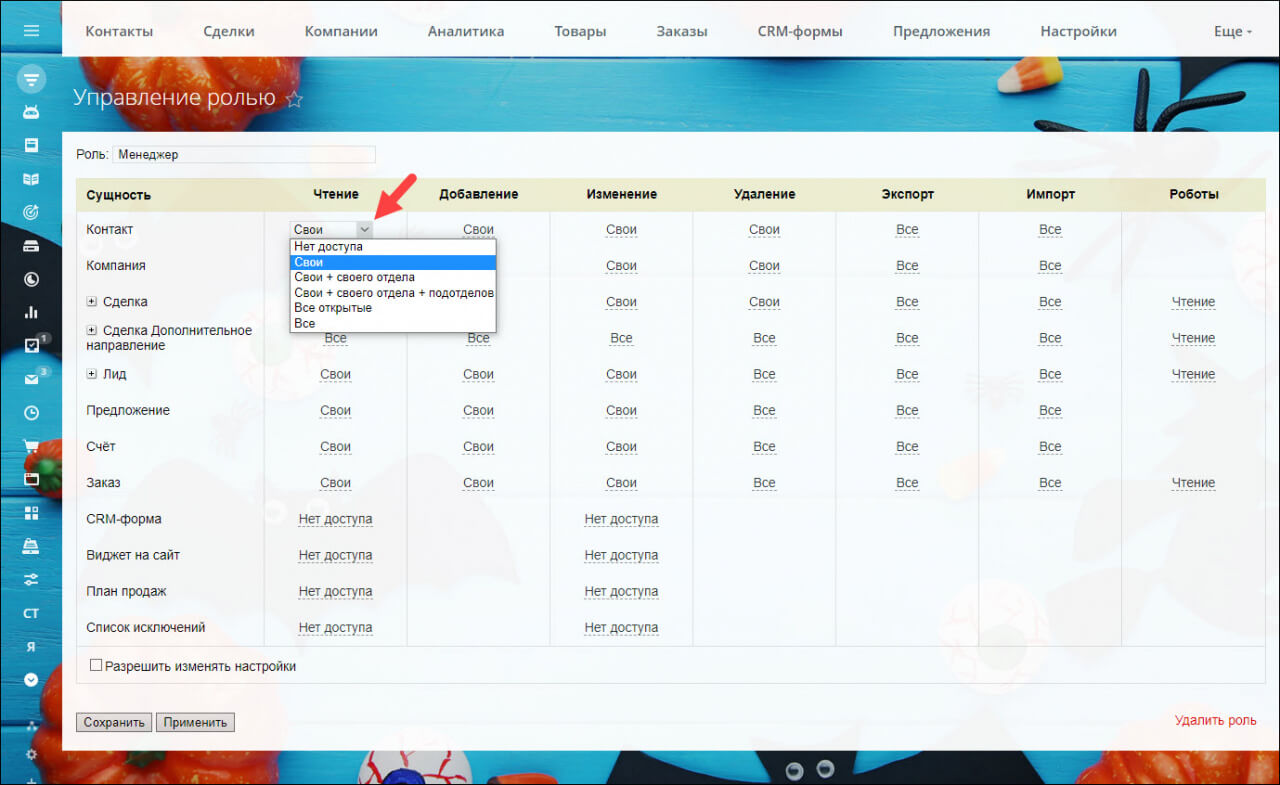Screen dimensions: 1280x785
Task: Open the shopping cart icon in sidebar
Action: click(x=31, y=446)
